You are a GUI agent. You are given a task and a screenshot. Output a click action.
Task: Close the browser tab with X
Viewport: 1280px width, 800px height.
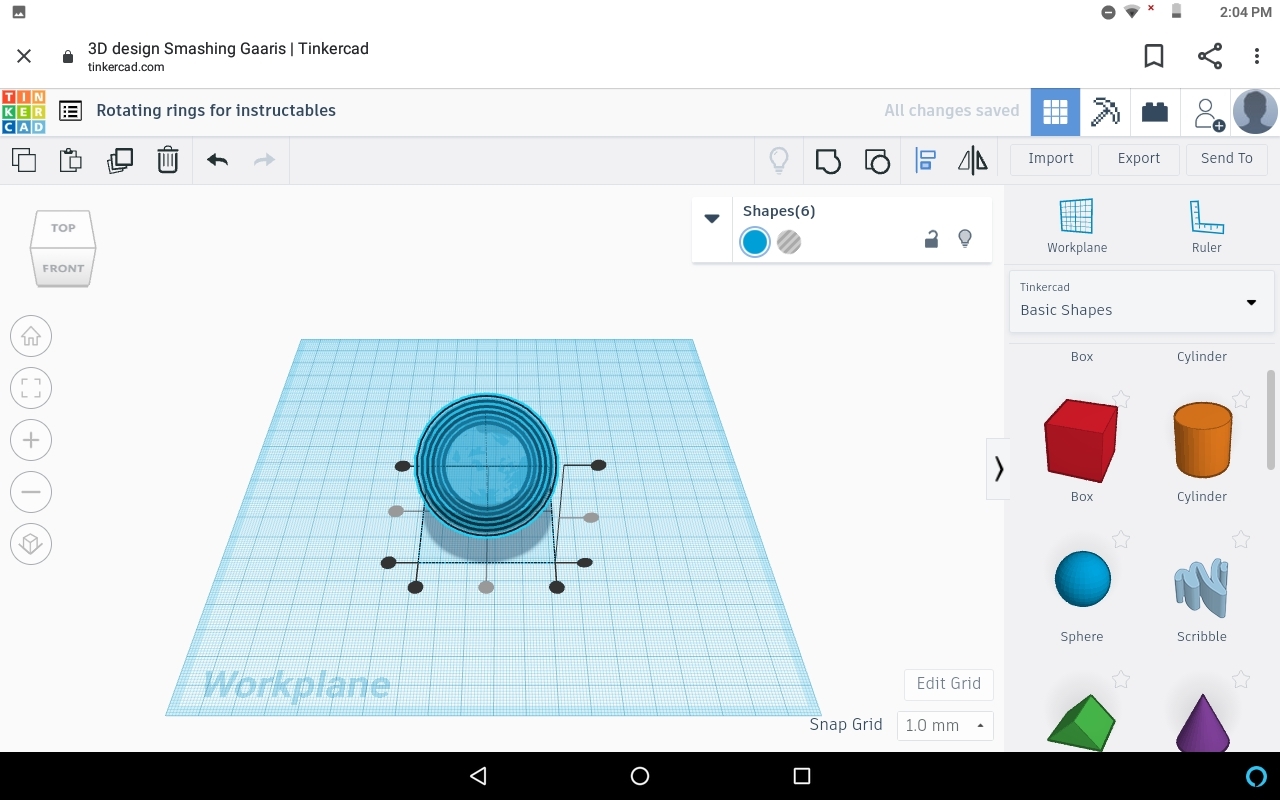[x=24, y=57]
